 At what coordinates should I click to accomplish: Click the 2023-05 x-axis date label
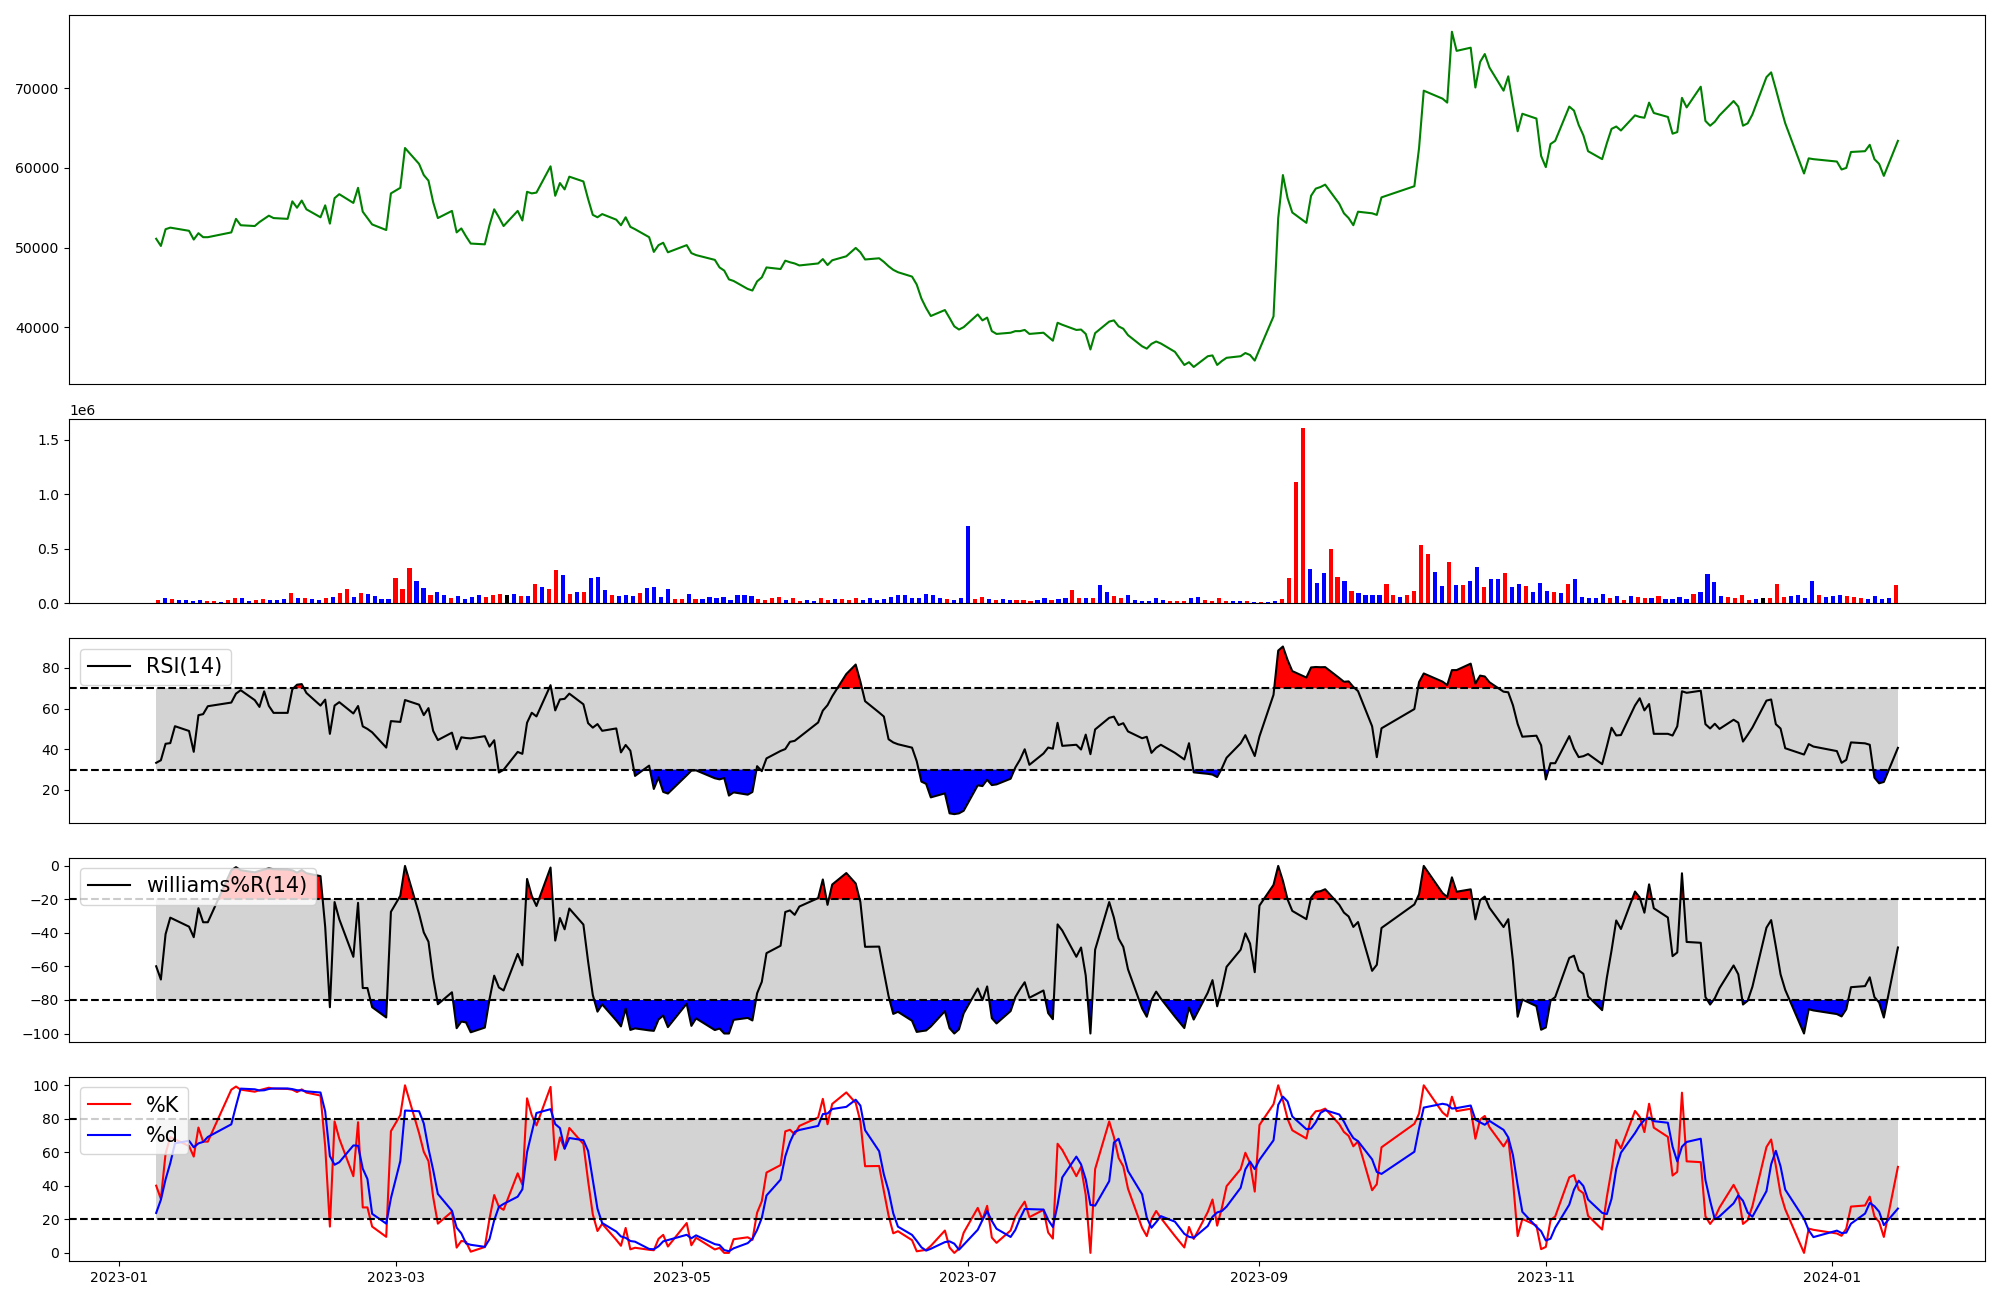point(682,1276)
